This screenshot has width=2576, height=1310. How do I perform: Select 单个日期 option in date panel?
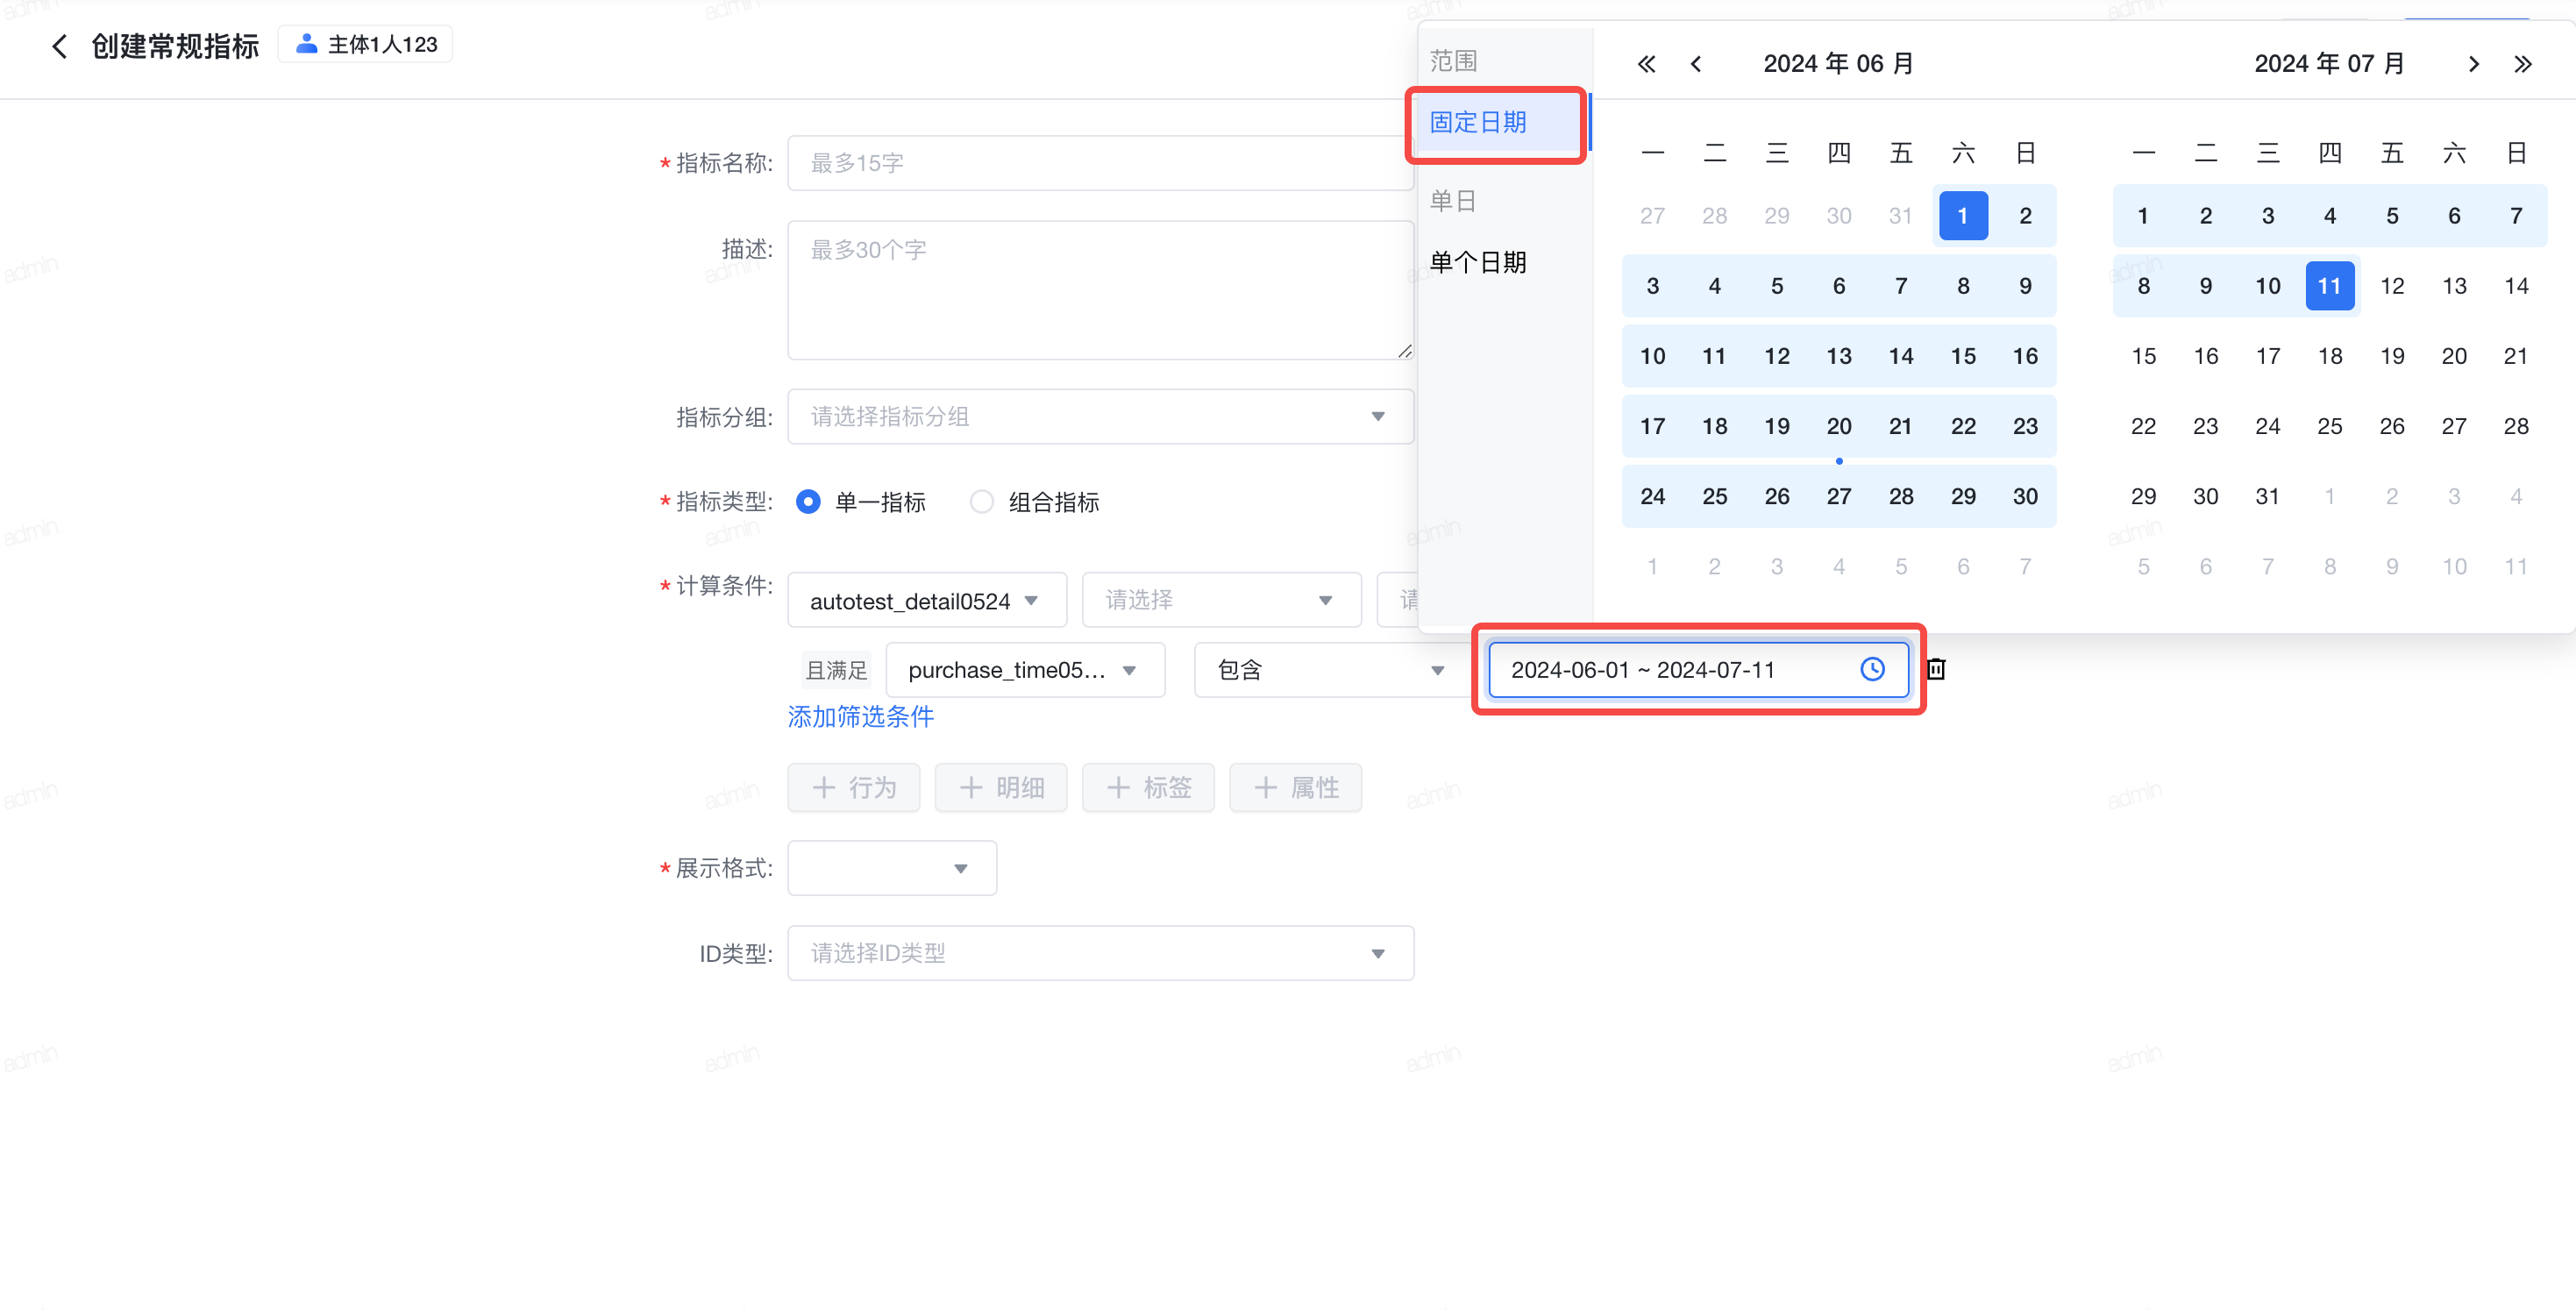pyautogui.click(x=1478, y=263)
